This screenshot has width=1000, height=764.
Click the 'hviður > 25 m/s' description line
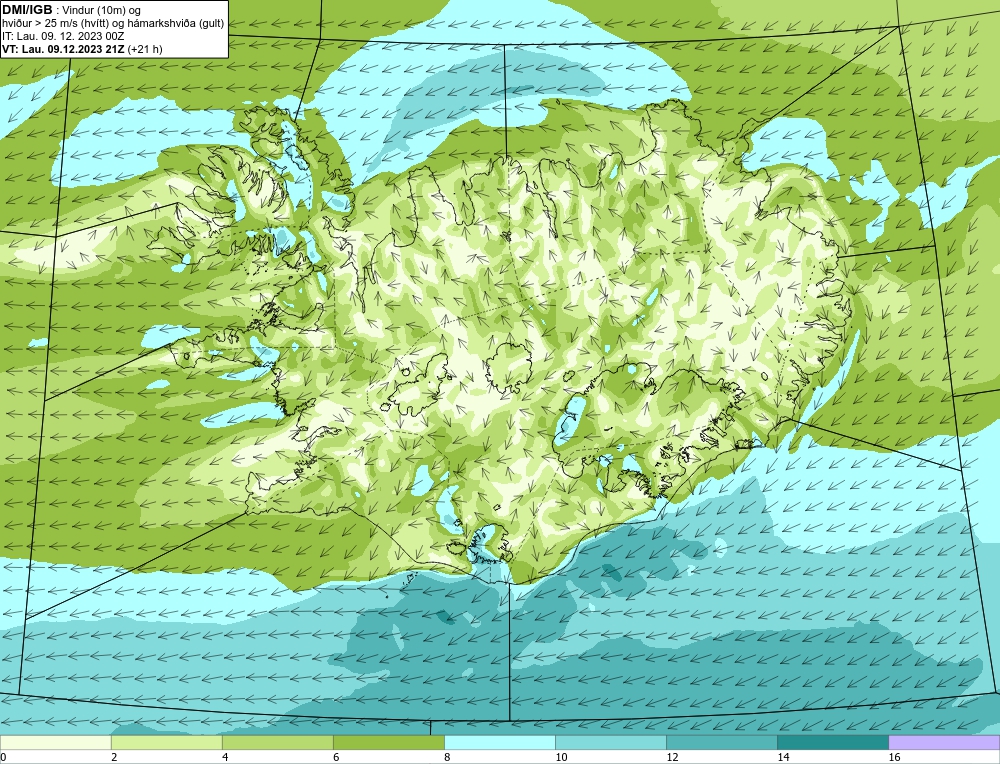coord(113,24)
